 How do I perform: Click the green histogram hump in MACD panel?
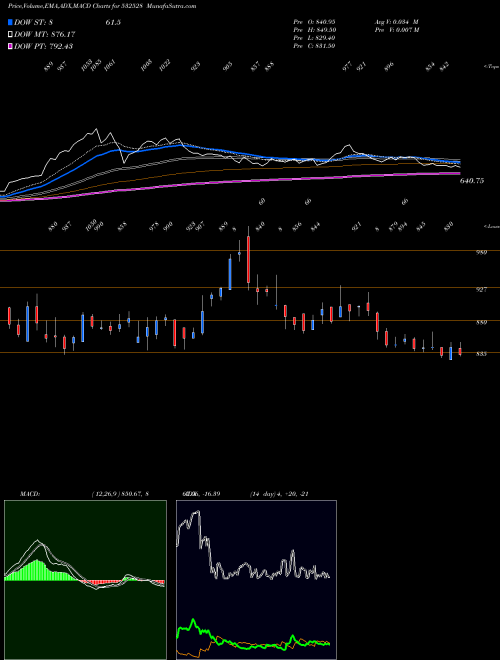point(37,570)
